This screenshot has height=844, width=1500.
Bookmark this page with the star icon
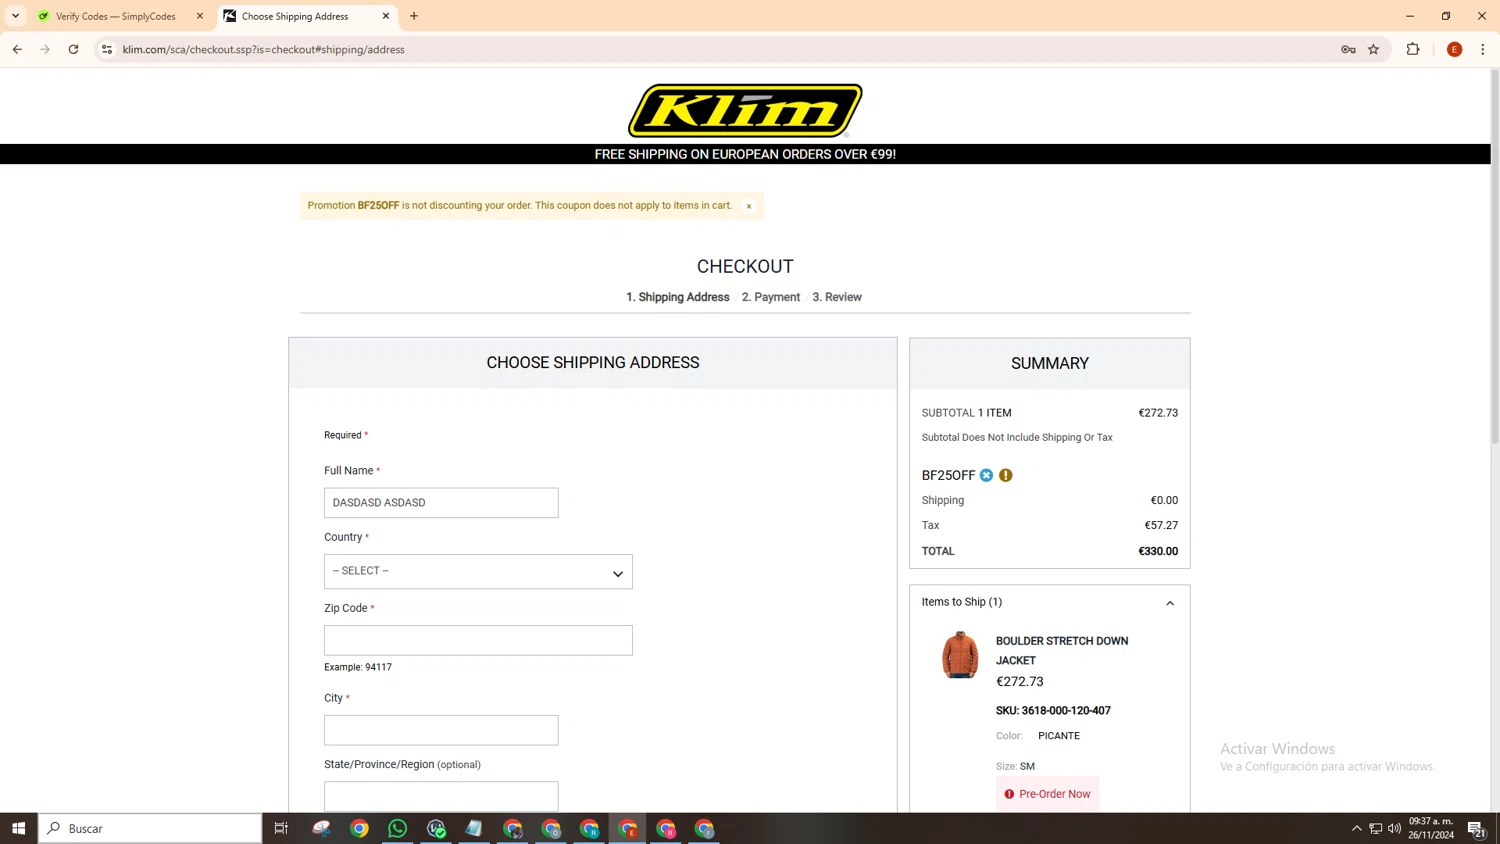tap(1373, 49)
